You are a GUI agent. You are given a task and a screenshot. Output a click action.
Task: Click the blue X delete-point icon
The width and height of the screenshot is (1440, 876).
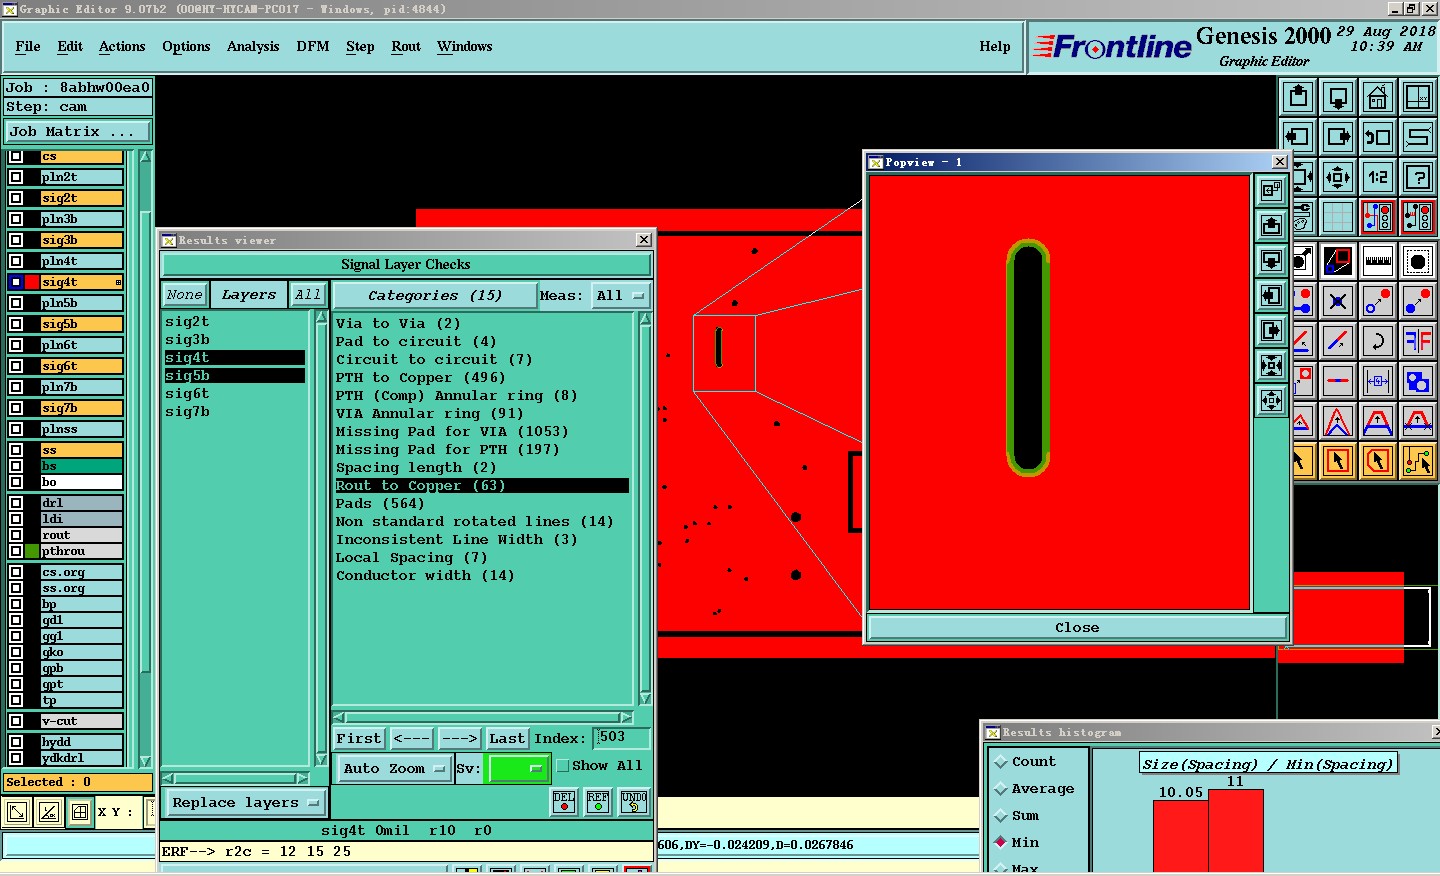(x=1338, y=301)
